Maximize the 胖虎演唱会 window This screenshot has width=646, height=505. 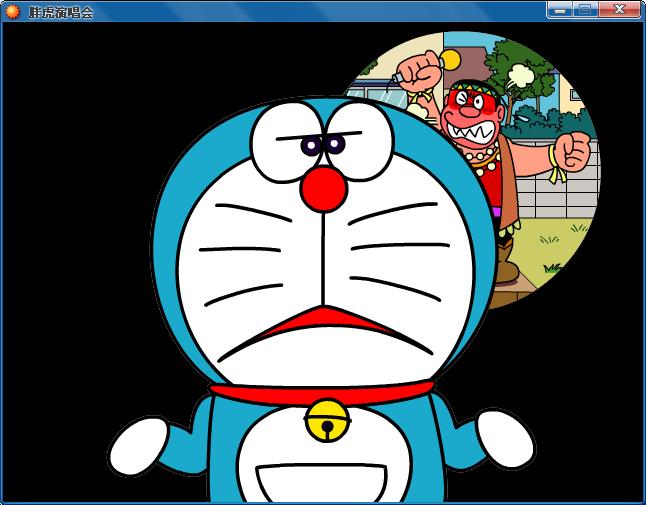click(x=585, y=10)
